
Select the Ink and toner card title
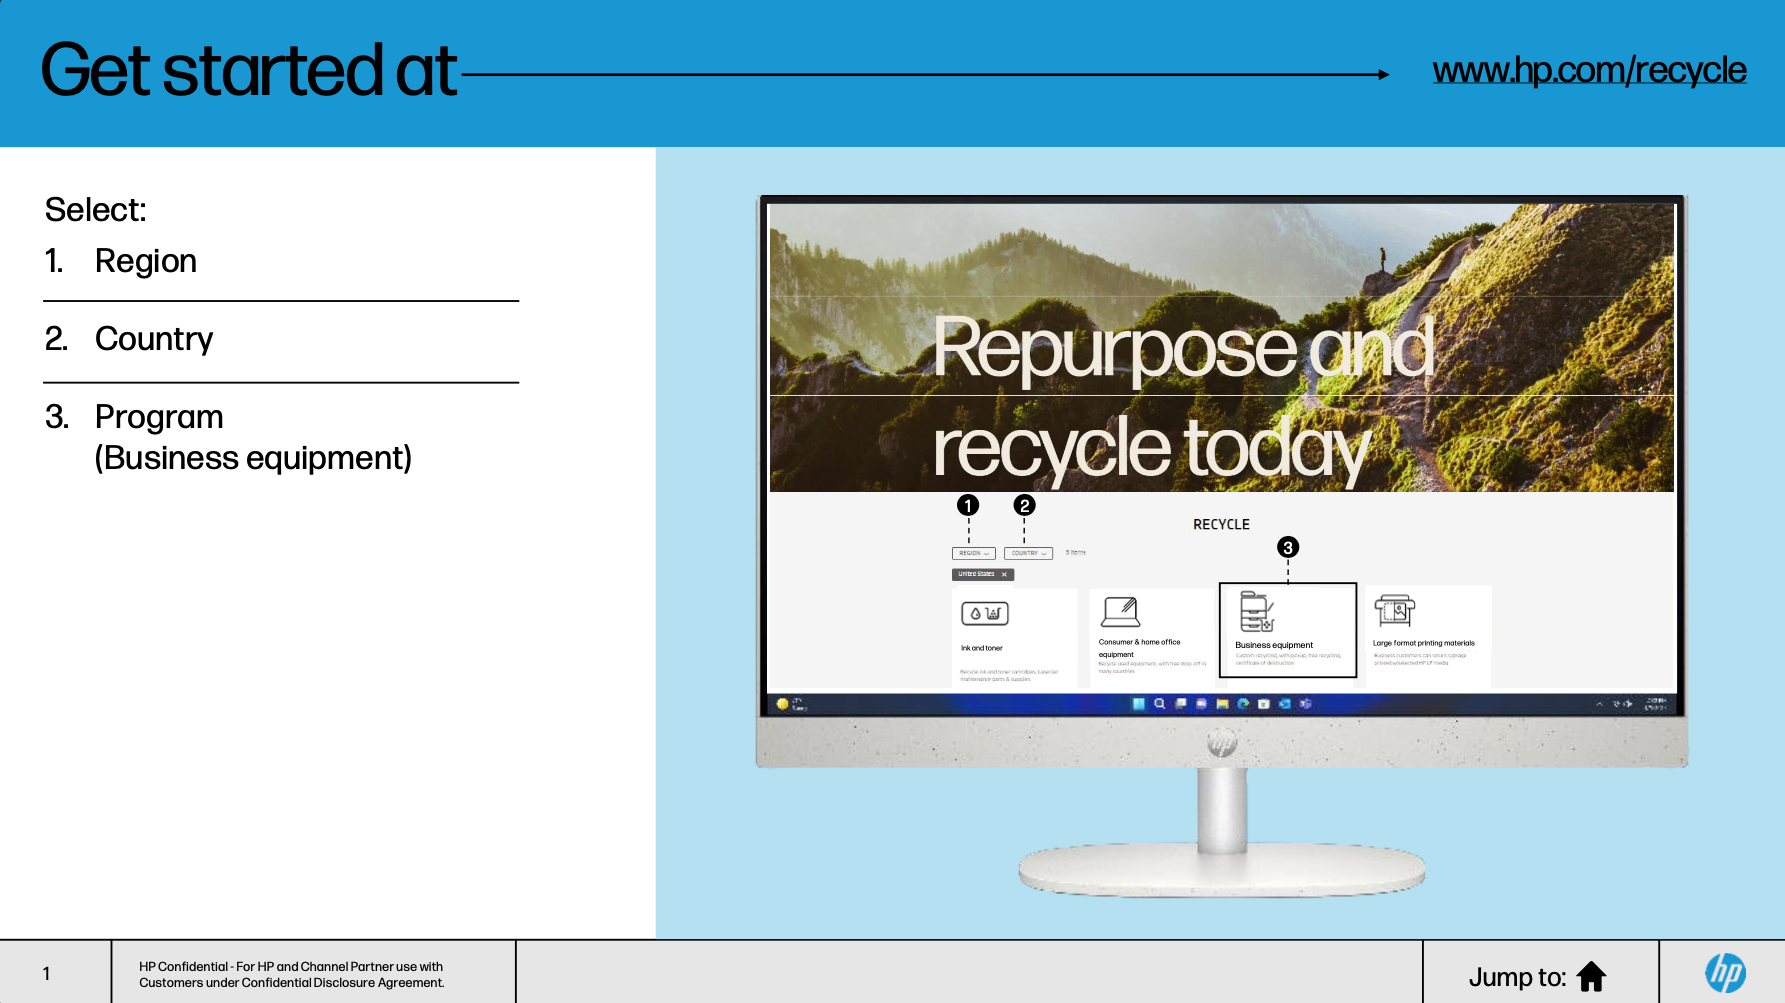pyautogui.click(x=982, y=648)
